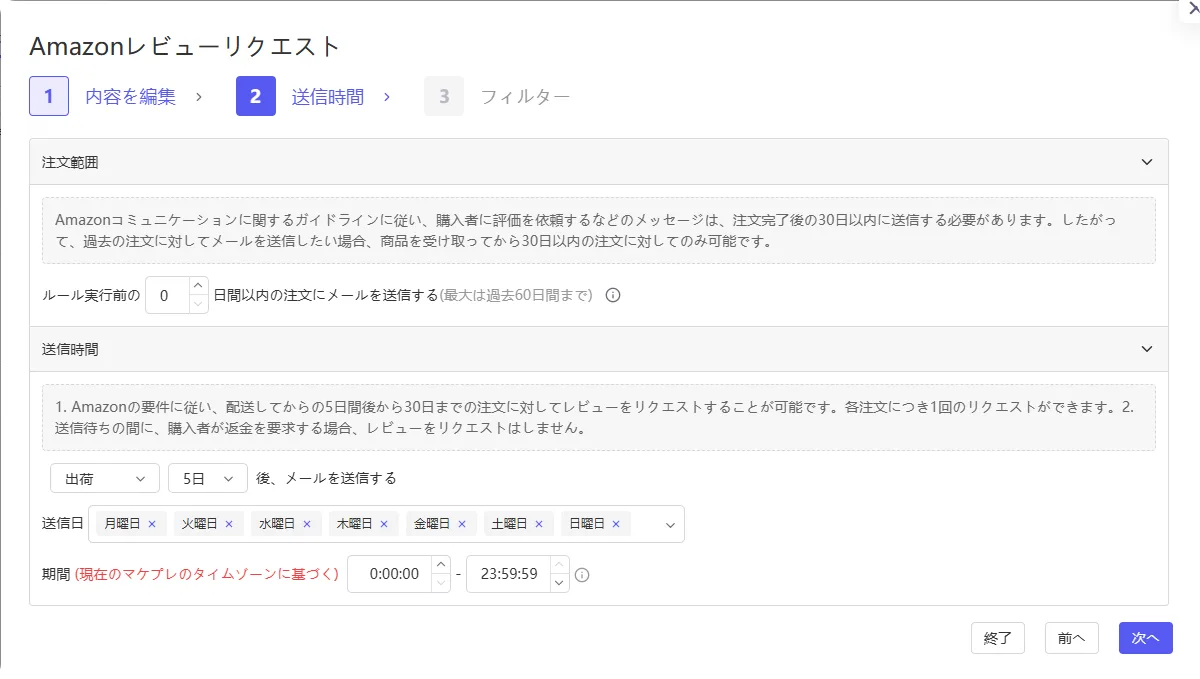Open the 5日 delay dropdown
Image resolution: width=1200 pixels, height=679 pixels.
(208, 479)
